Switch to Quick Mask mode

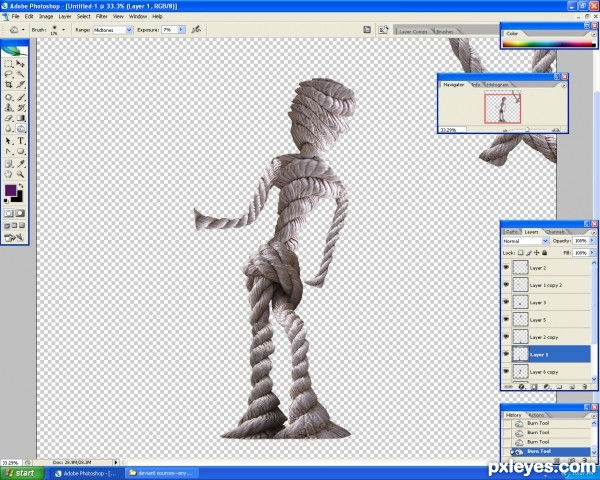pos(20,213)
